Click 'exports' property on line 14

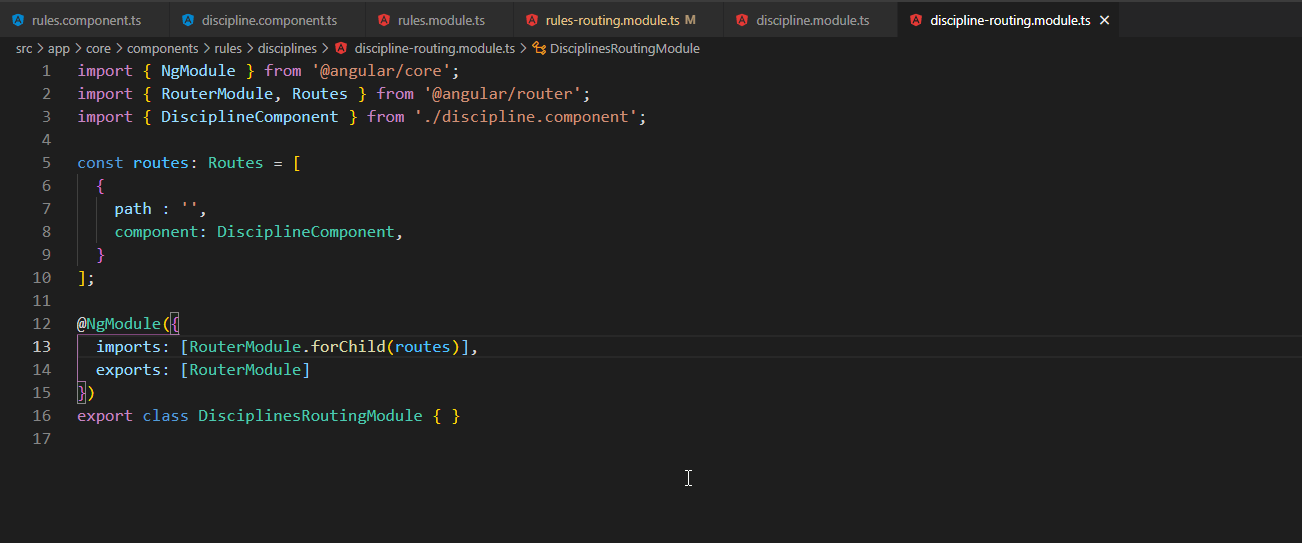(129, 370)
